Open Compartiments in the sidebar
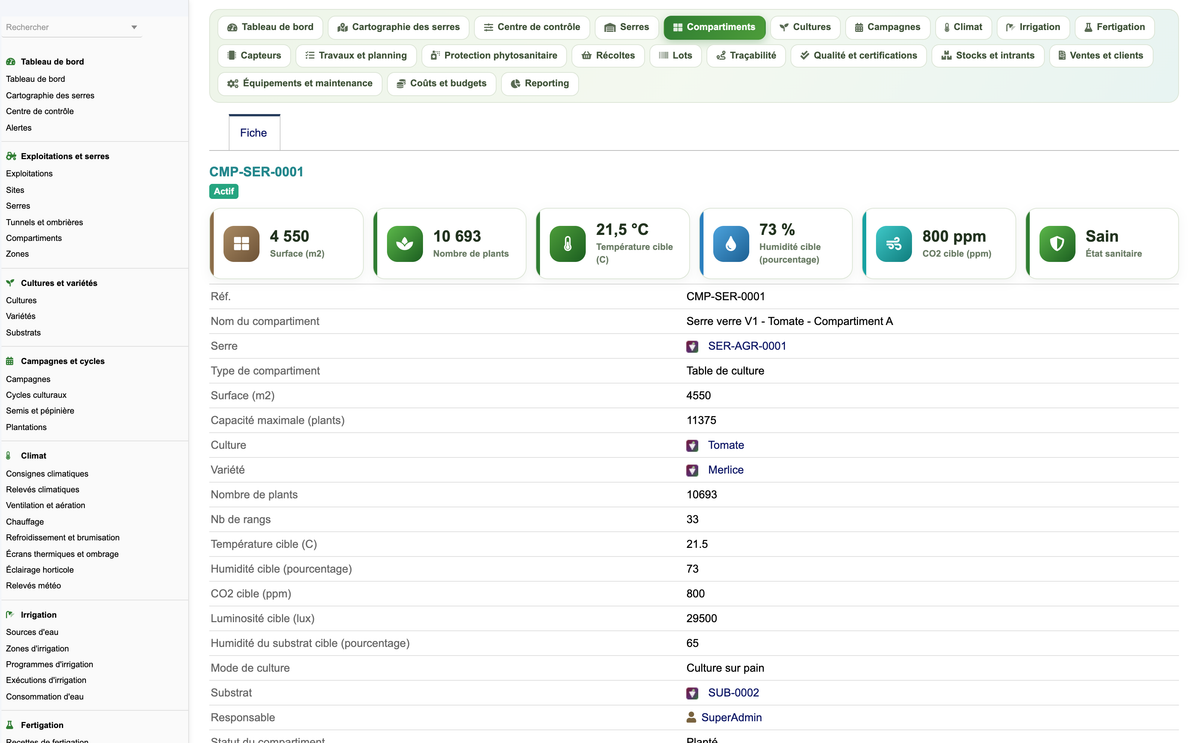The width and height of the screenshot is (1200, 743). tap(34, 238)
